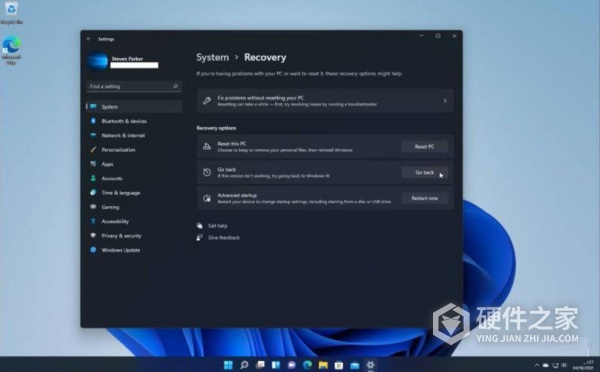600x372 pixels.
Task: Open Time & language settings
Action: 134,193
